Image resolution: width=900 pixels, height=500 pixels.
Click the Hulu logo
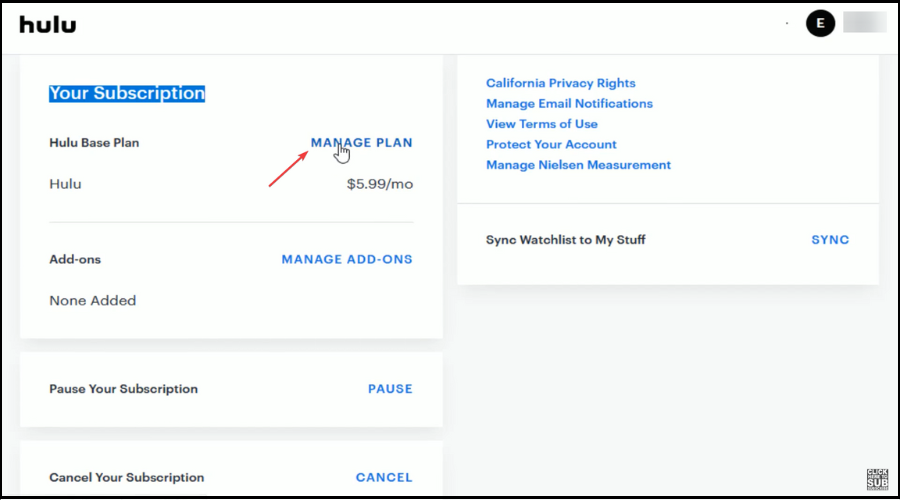click(x=48, y=25)
